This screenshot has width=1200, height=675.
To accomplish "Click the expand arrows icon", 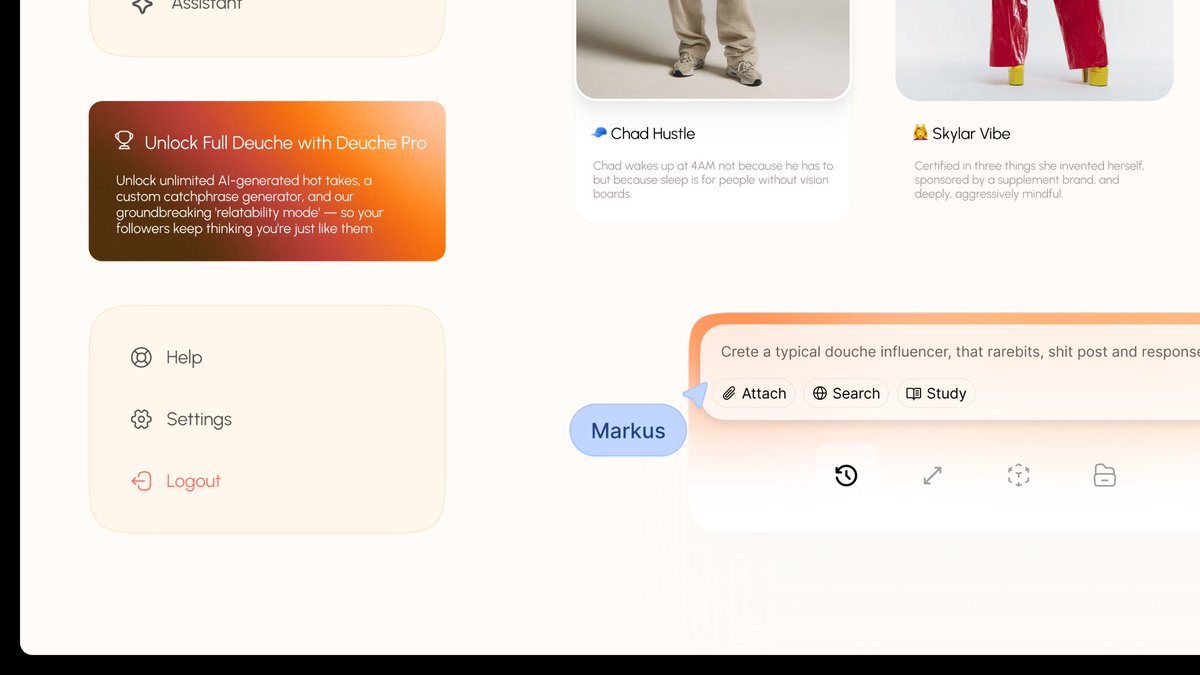I will click(932, 475).
